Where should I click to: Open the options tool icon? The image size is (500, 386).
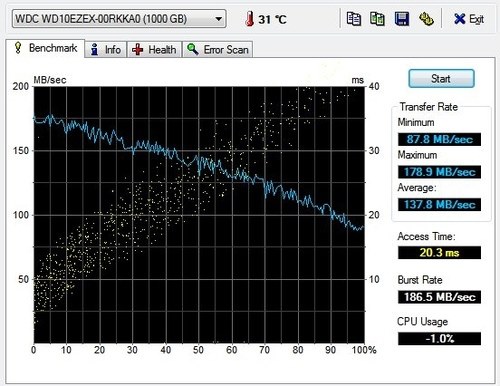click(x=426, y=19)
